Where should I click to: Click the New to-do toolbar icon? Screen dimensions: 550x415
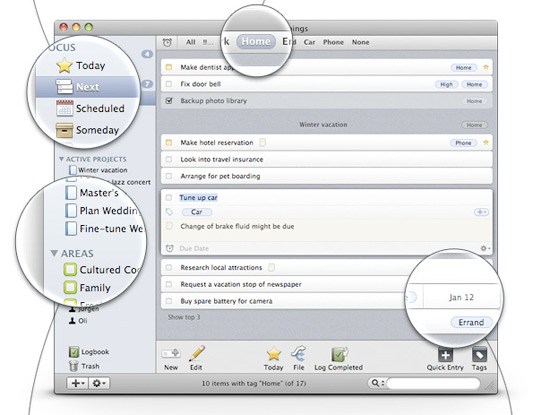pyautogui.click(x=171, y=353)
